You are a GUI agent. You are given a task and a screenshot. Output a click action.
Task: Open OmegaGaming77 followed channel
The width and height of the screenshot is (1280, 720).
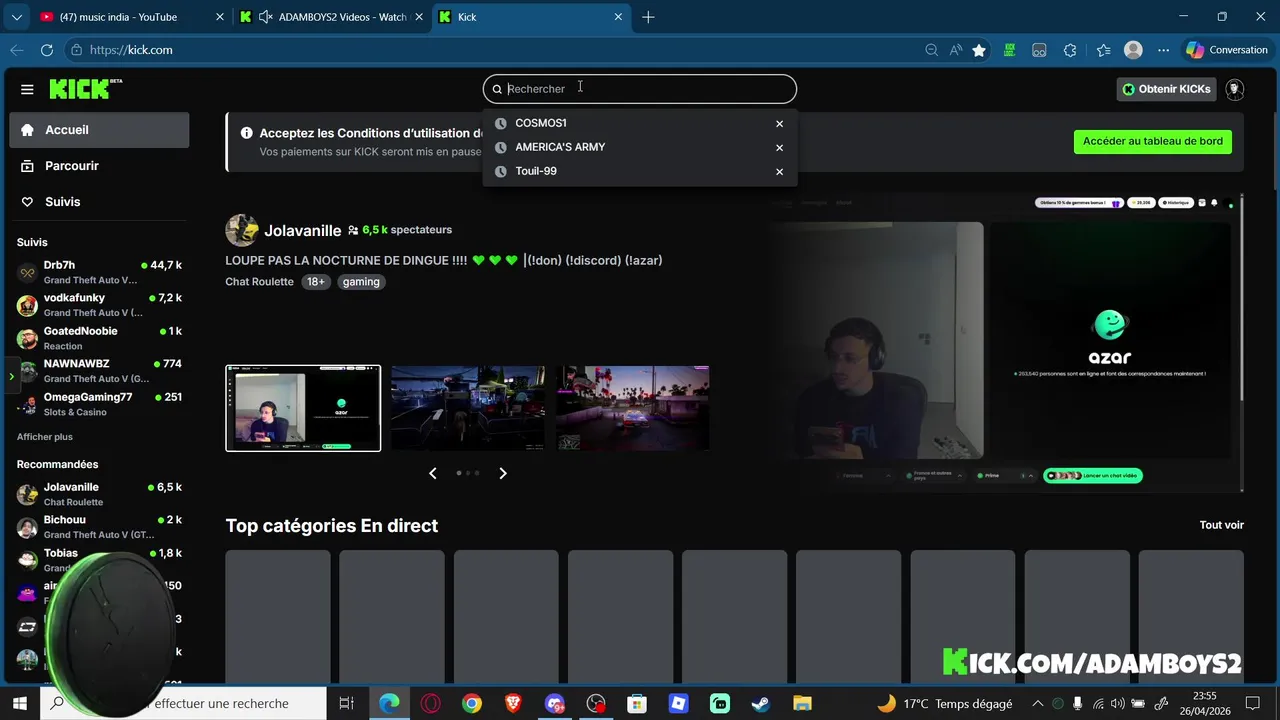[x=99, y=404]
